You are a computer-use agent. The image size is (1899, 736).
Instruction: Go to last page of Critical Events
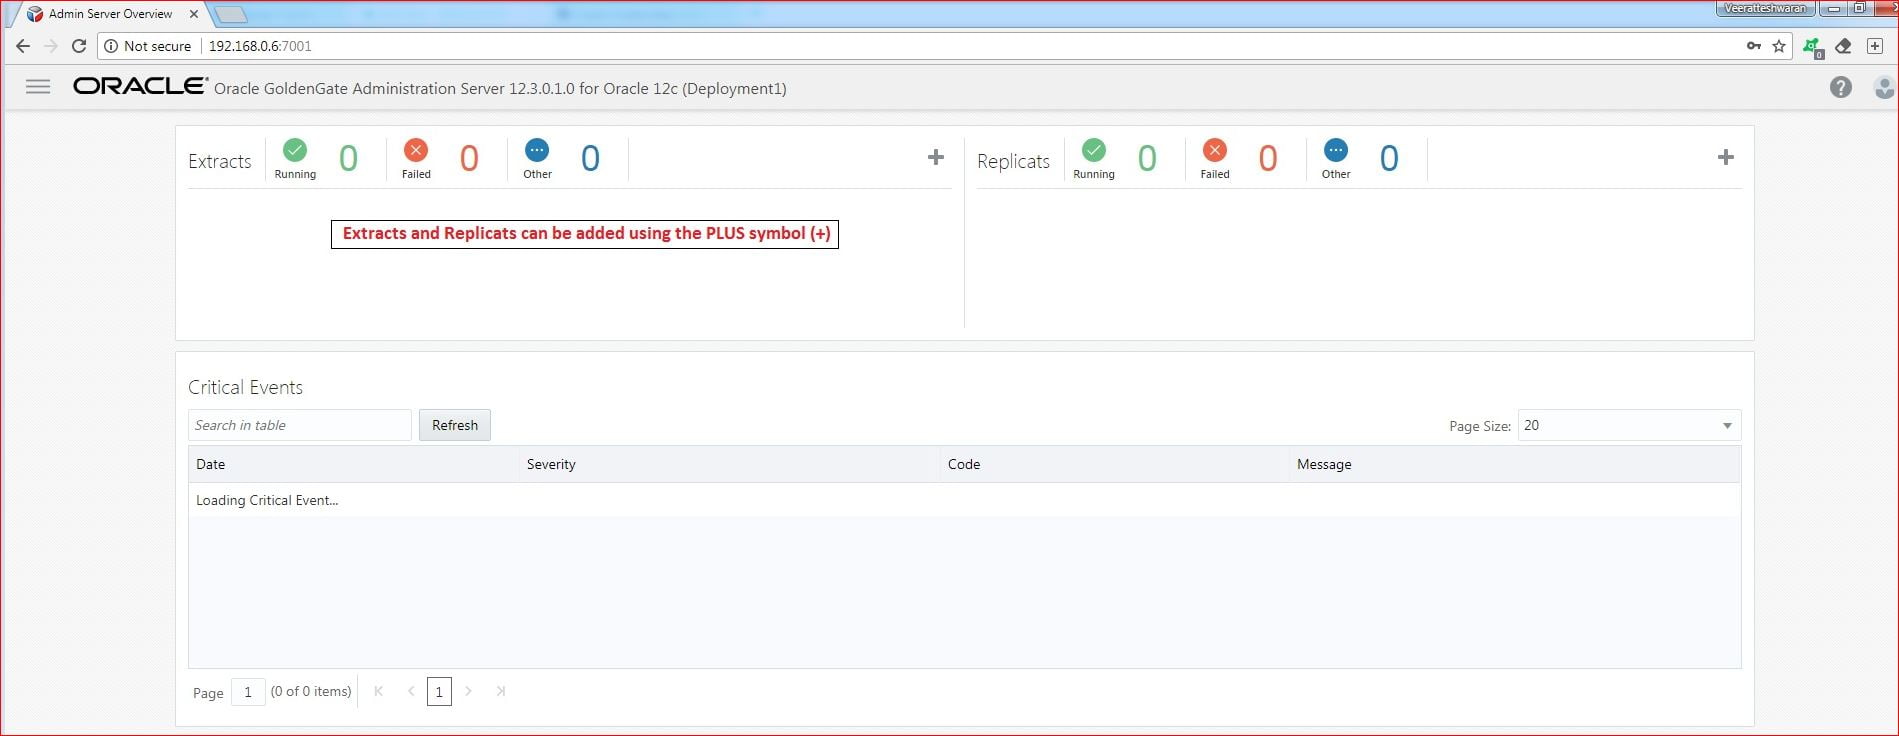pos(501,691)
